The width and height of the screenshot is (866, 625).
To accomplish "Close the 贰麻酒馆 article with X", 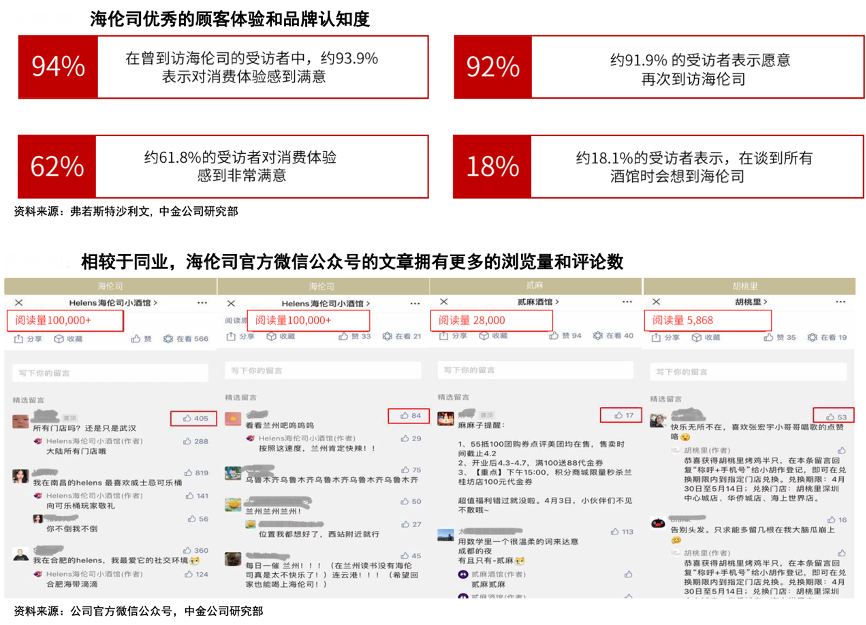I will (x=442, y=302).
